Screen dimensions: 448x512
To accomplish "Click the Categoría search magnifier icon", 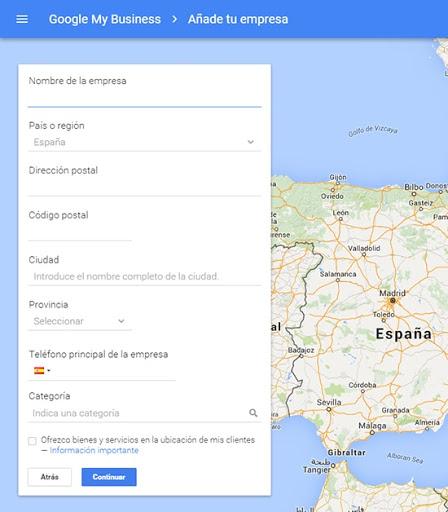I will click(253, 413).
